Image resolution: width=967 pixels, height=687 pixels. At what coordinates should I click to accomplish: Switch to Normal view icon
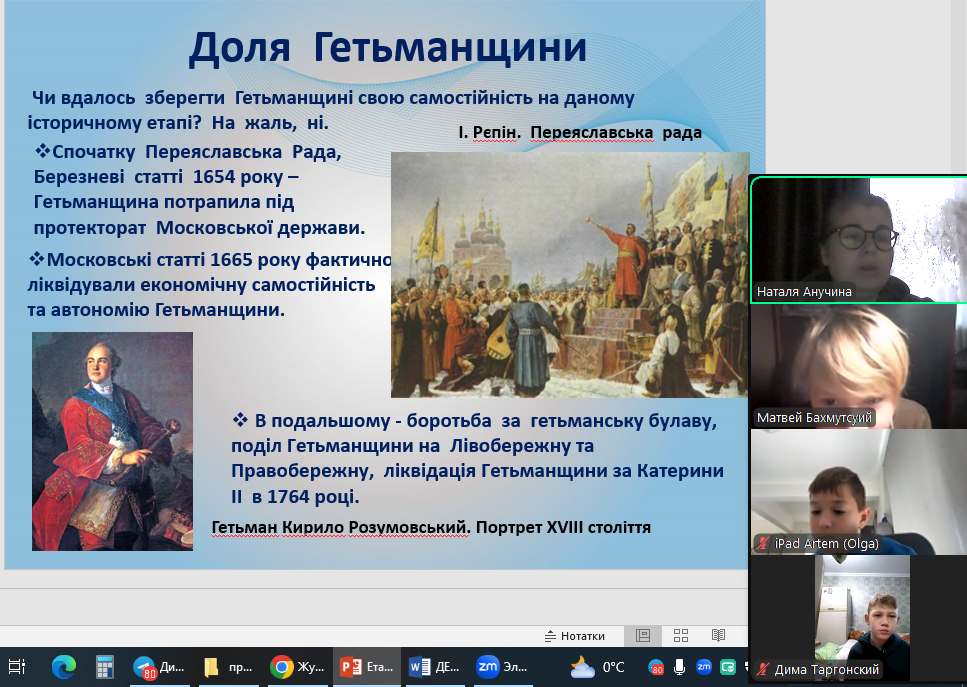point(643,635)
